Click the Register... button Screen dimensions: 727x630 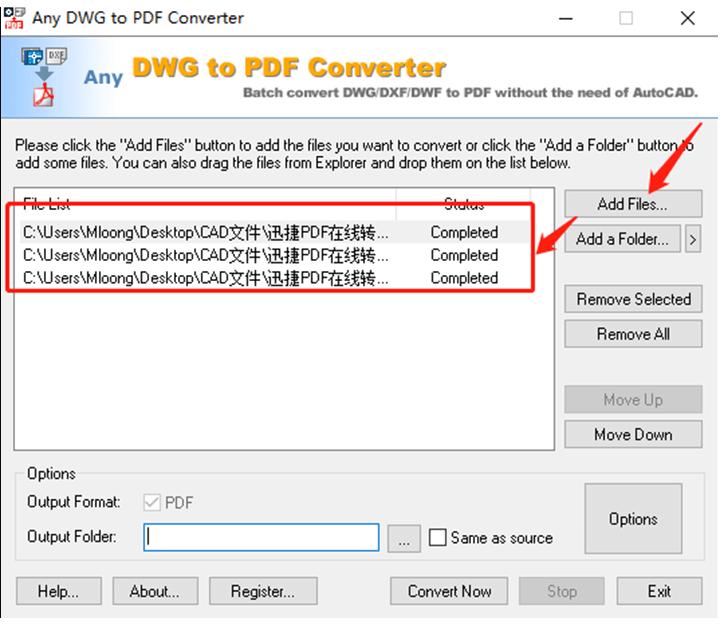pyautogui.click(x=263, y=592)
